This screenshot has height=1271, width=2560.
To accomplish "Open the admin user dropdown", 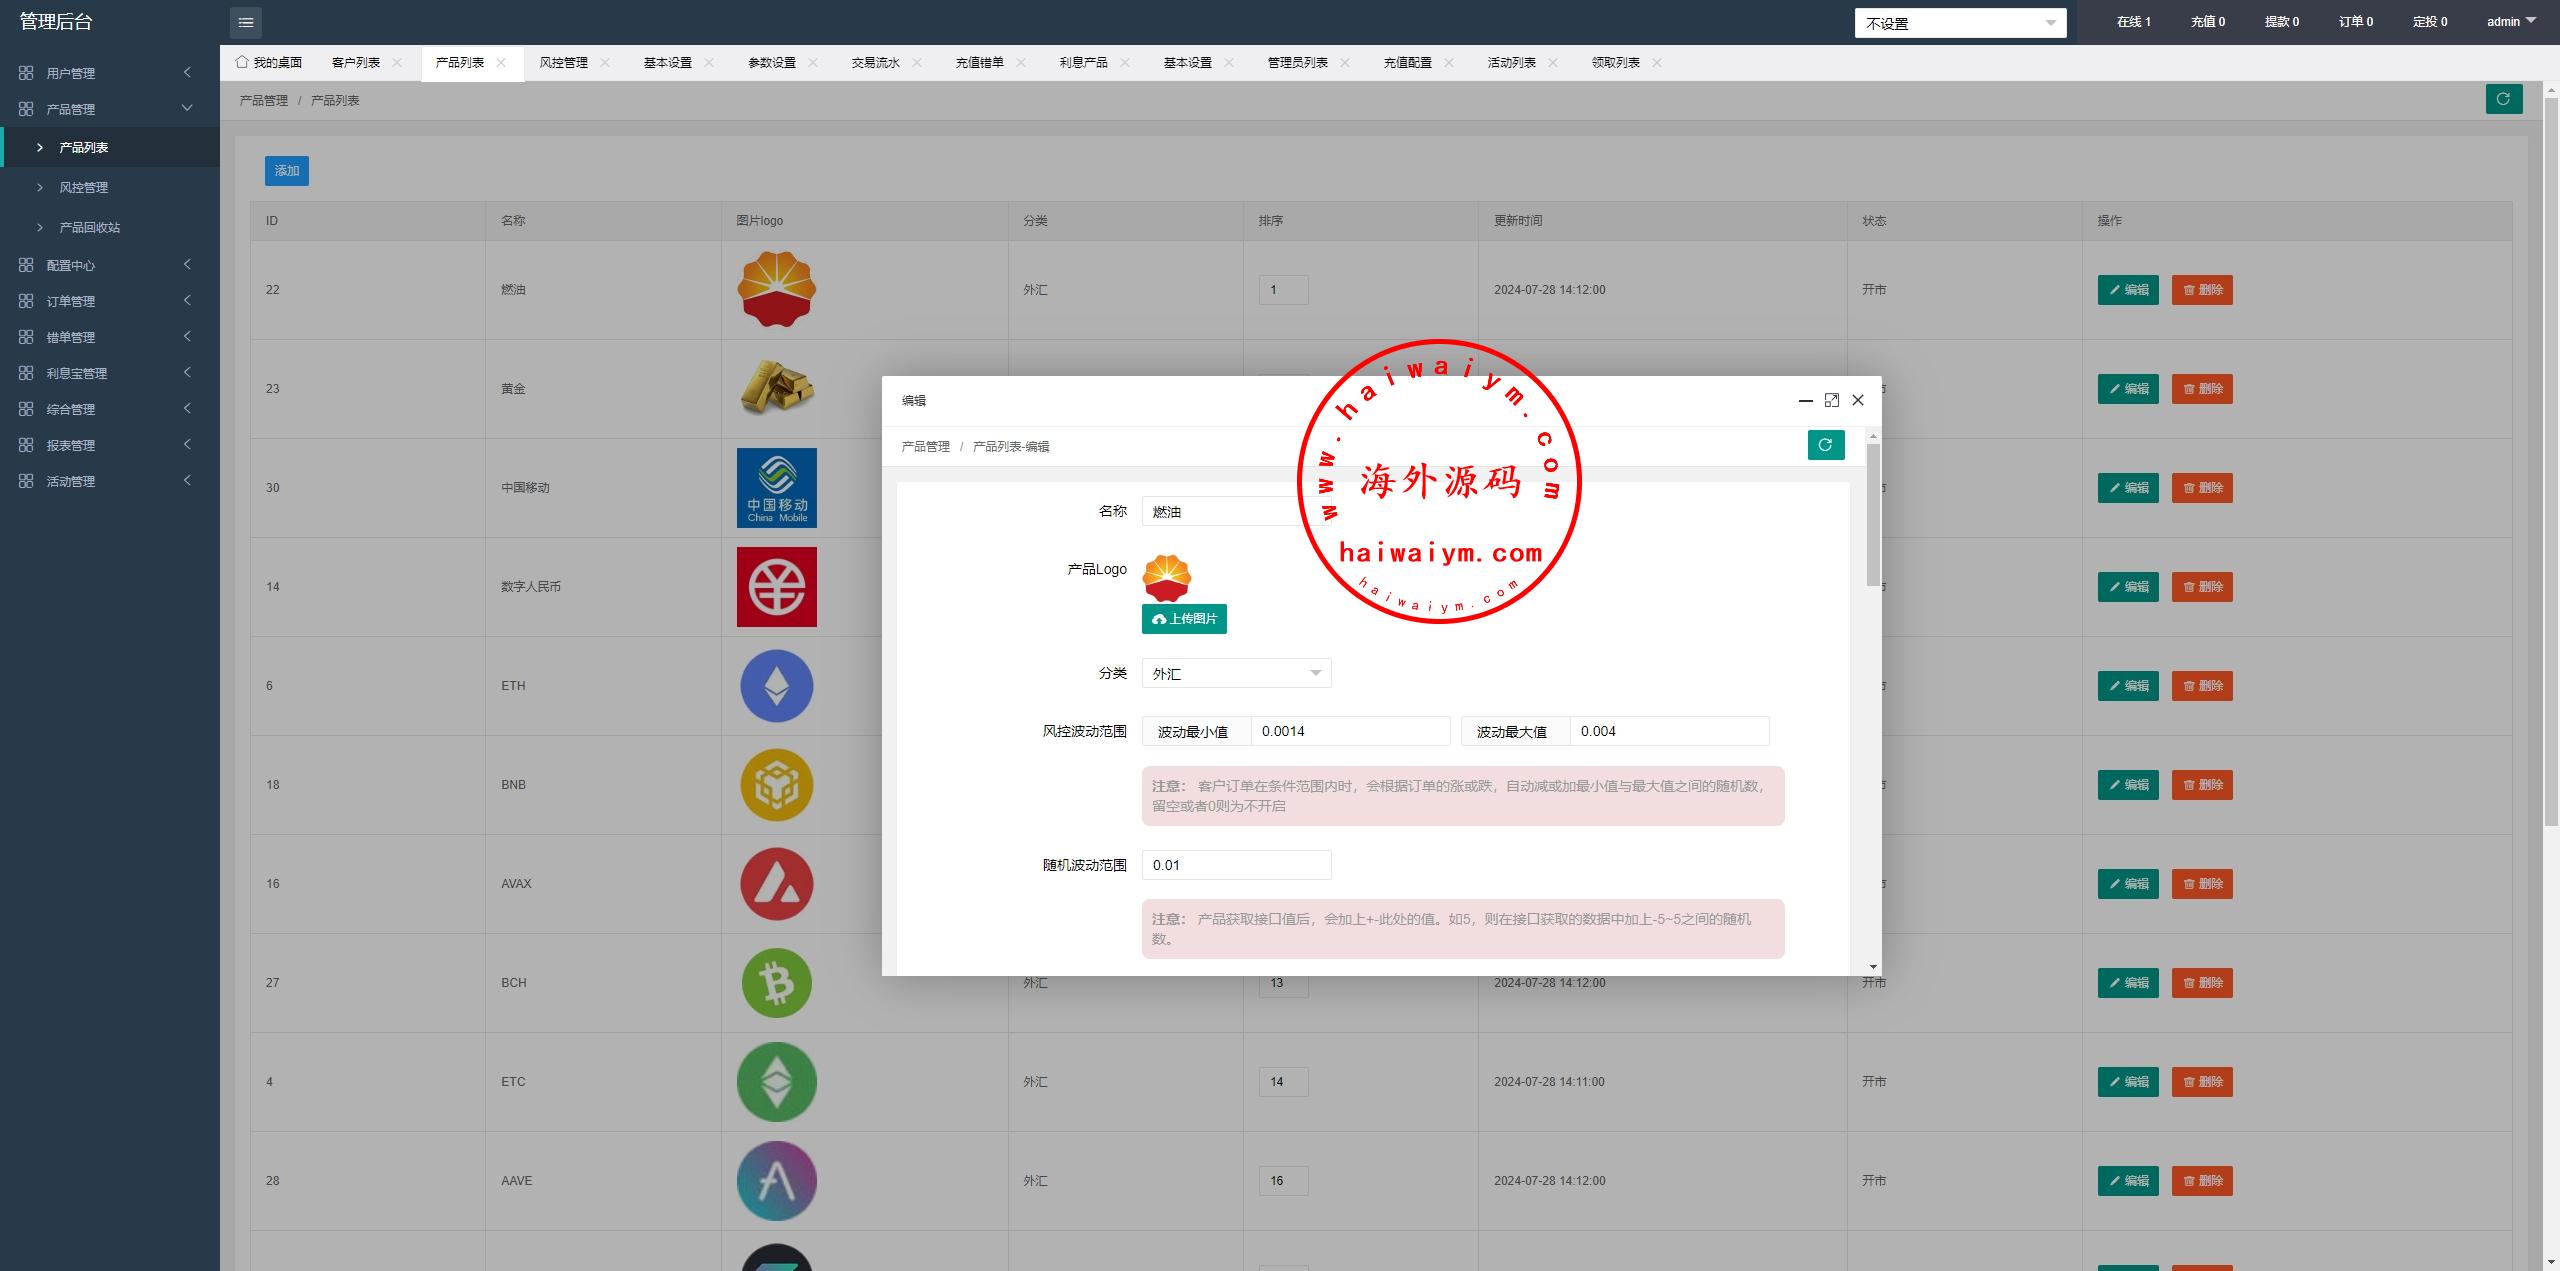I will click(x=2510, y=21).
